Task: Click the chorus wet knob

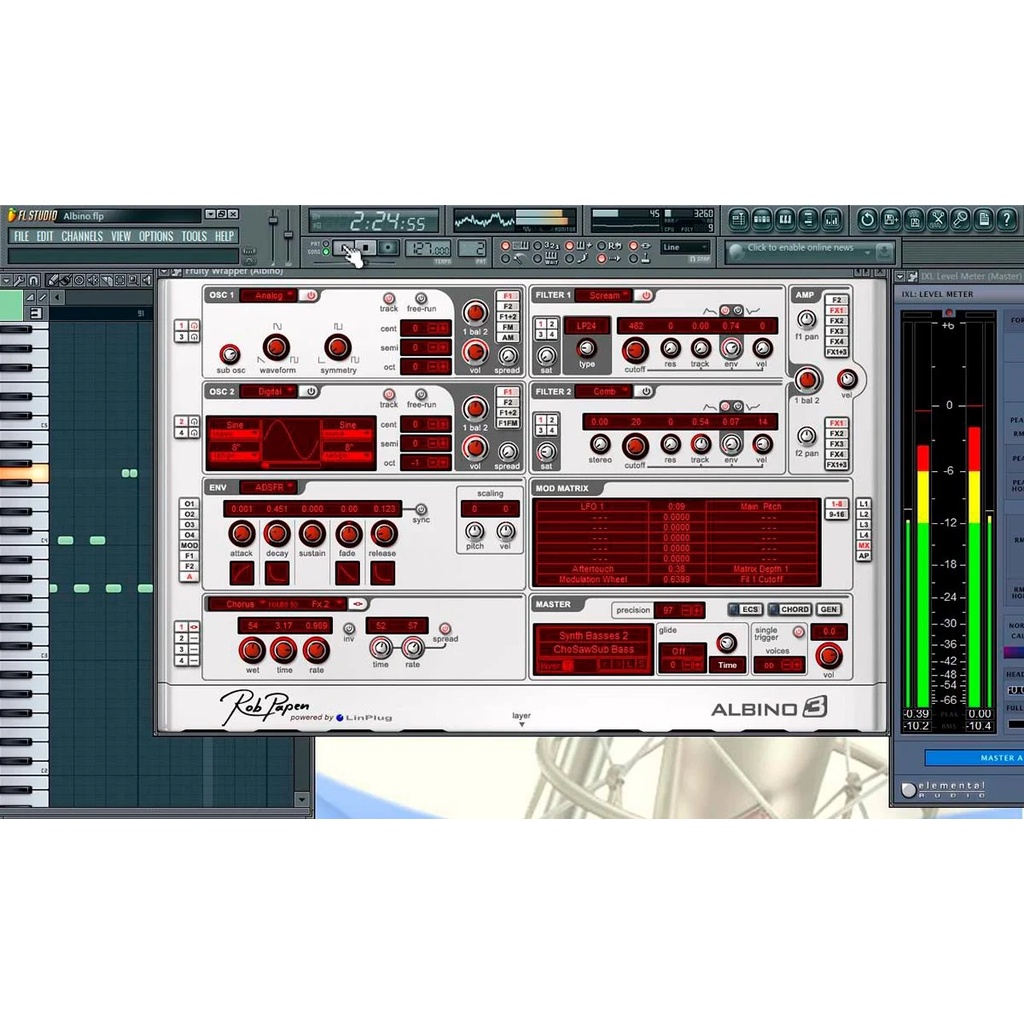Action: 252,650
